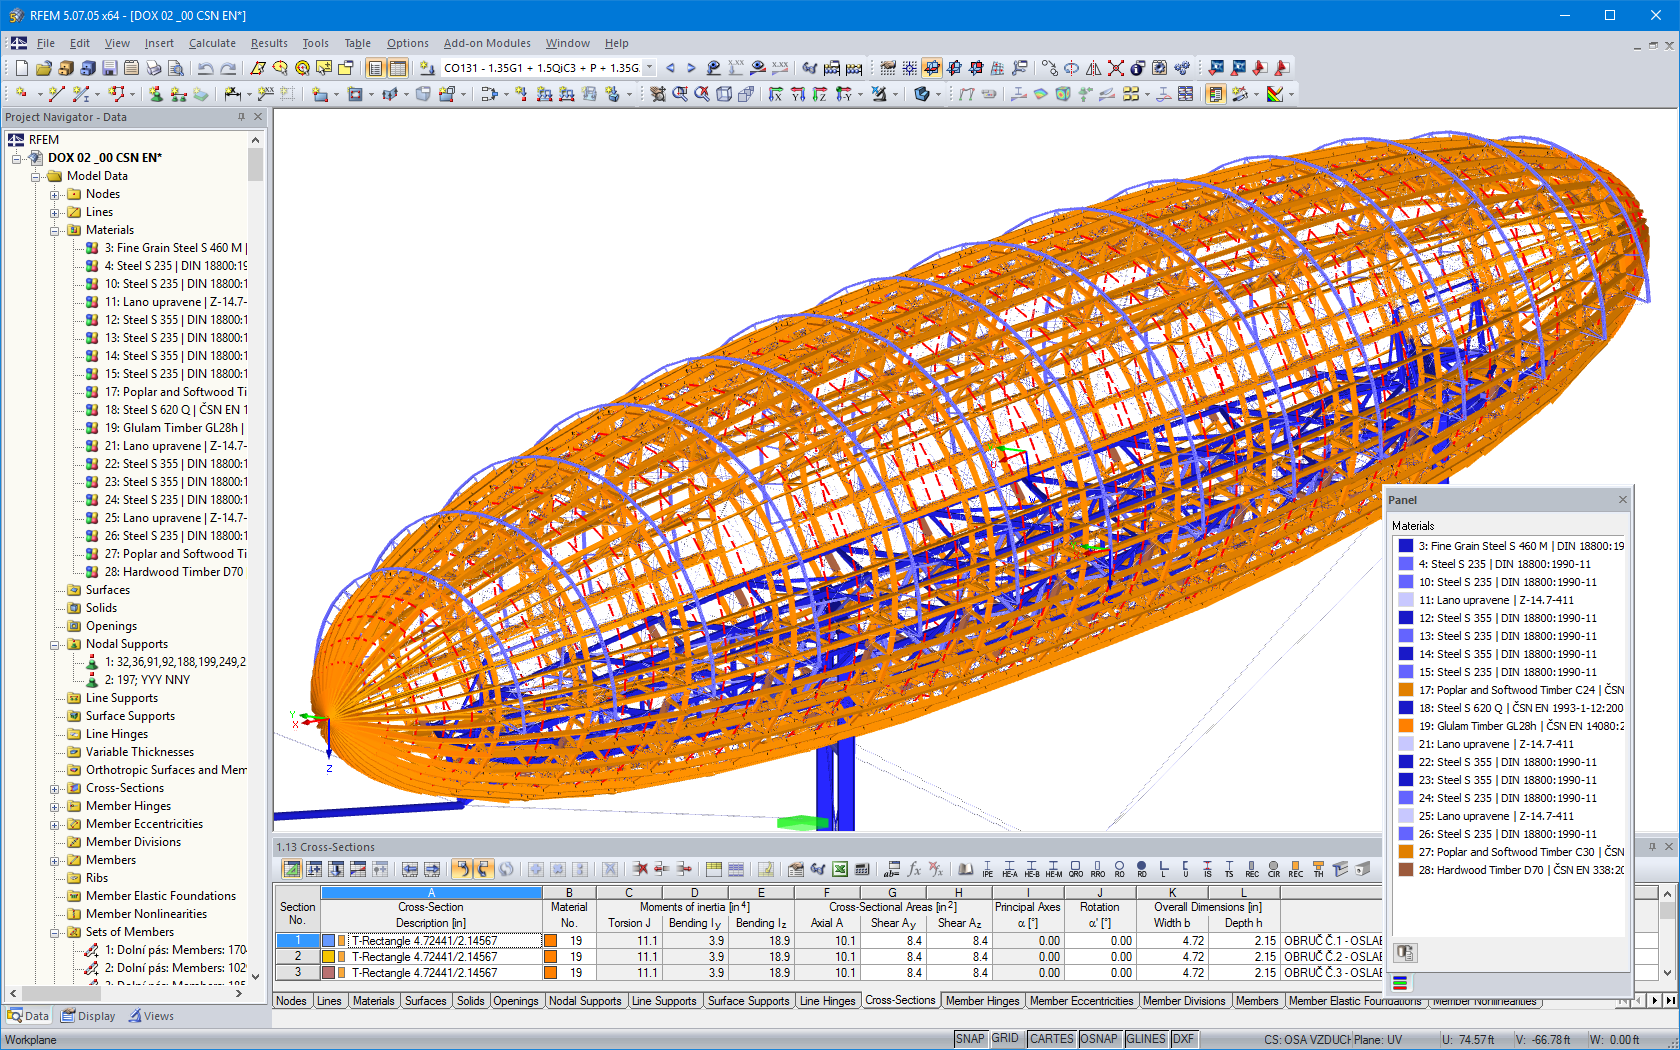Open the calculator in the table toolbar

coord(862,870)
